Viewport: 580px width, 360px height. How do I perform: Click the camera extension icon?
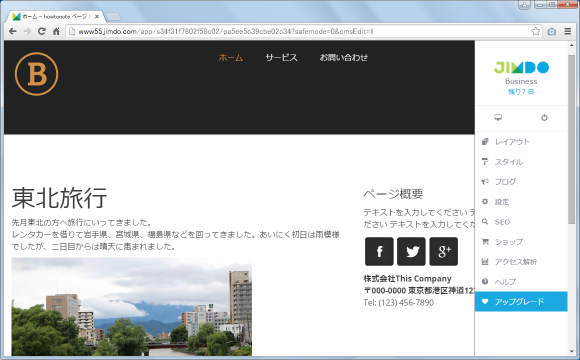(552, 31)
